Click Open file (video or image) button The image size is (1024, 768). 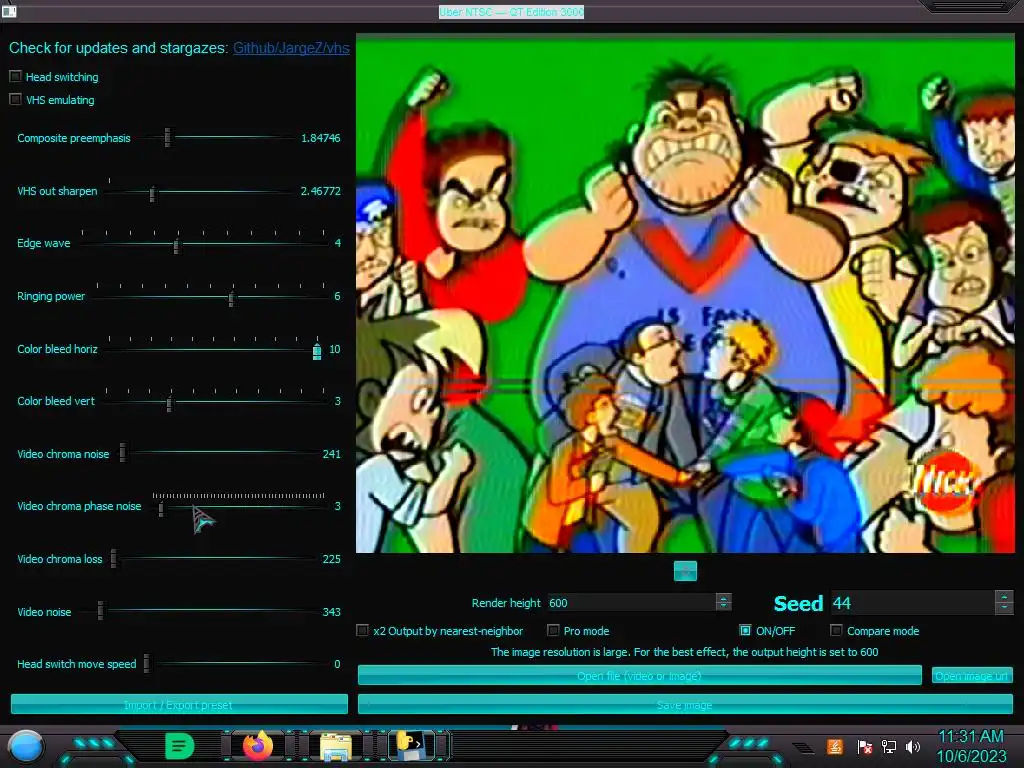(x=639, y=675)
